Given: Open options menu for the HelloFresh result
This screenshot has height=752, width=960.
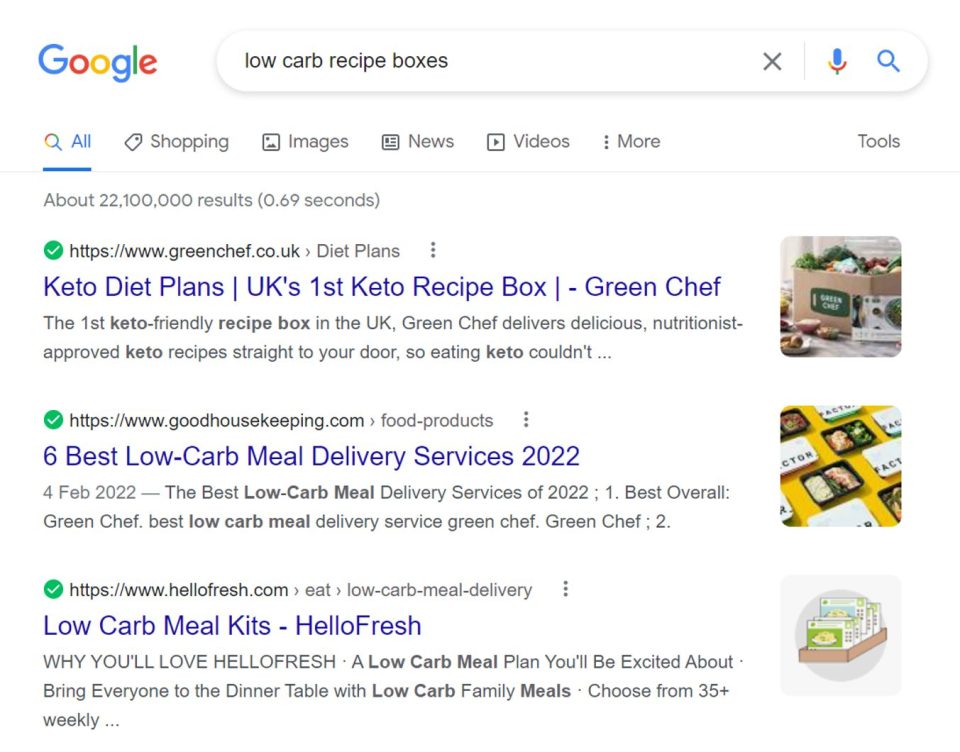Looking at the screenshot, I should pyautogui.click(x=565, y=589).
